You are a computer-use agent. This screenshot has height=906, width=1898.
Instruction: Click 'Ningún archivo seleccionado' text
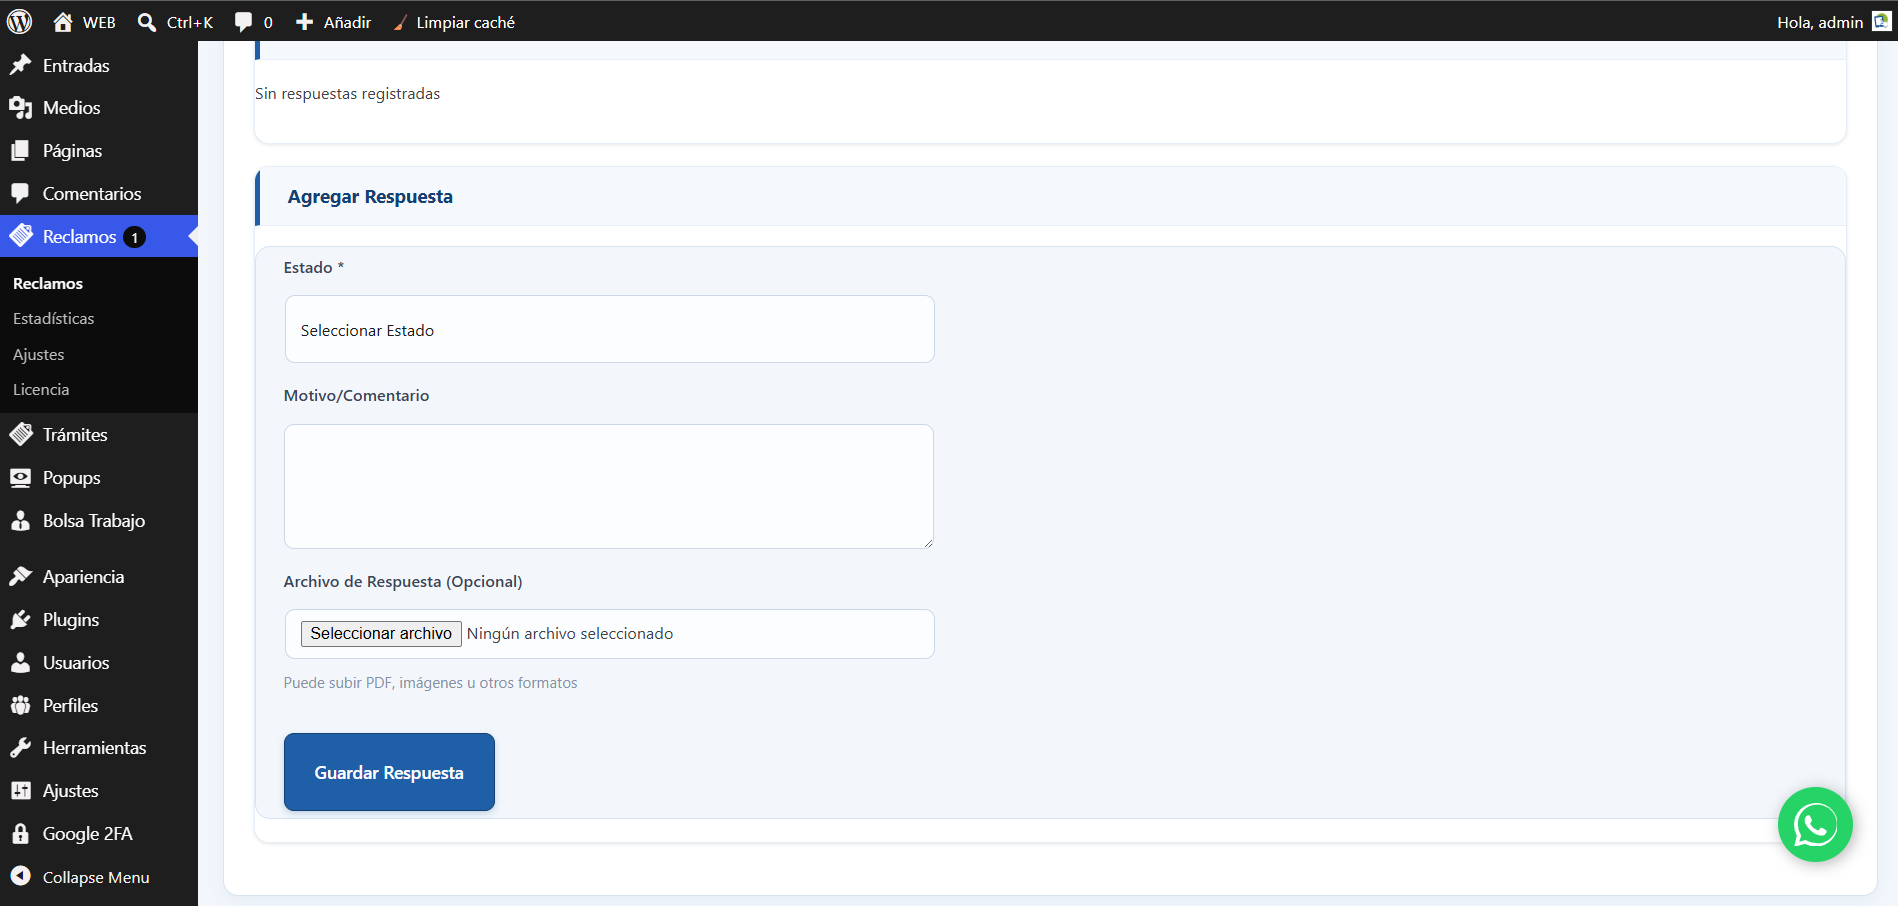pos(570,634)
